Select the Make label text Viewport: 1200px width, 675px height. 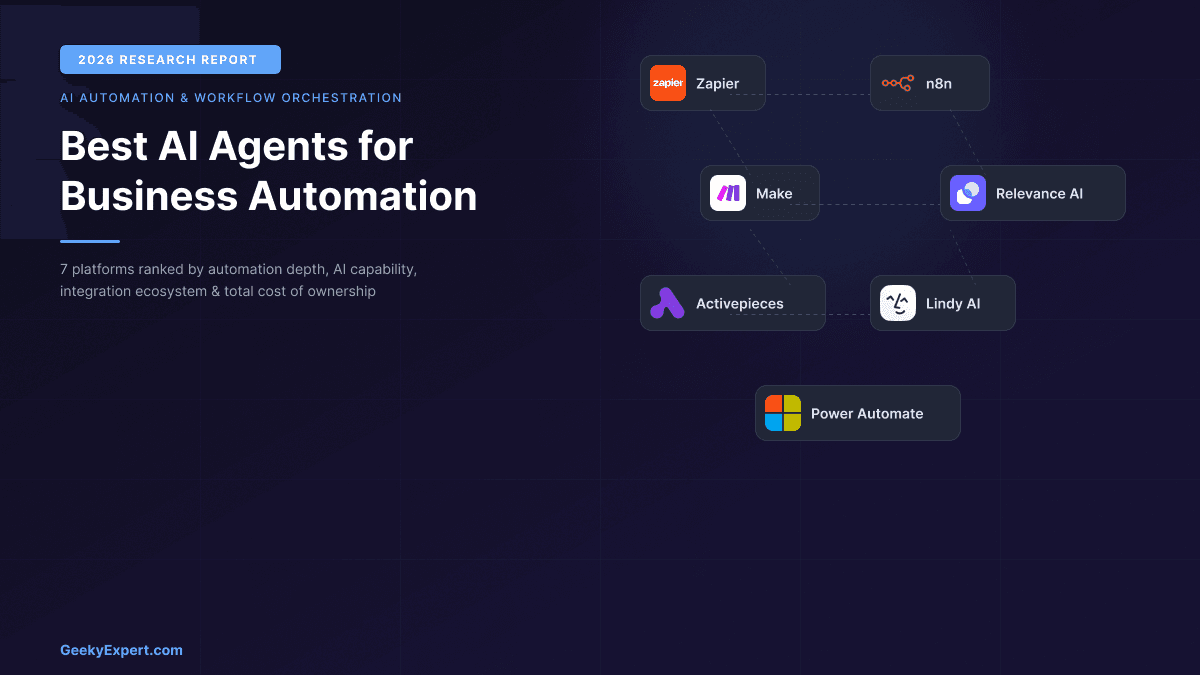(774, 194)
